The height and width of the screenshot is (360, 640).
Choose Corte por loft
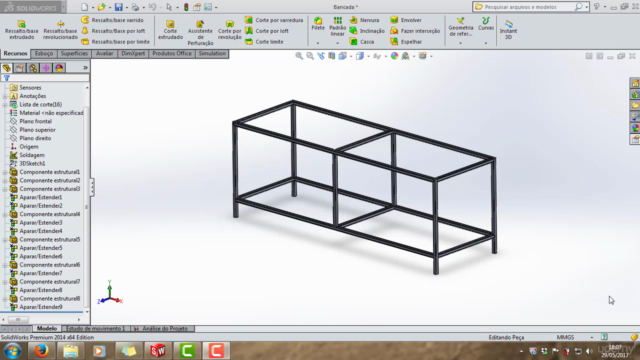coord(267,31)
